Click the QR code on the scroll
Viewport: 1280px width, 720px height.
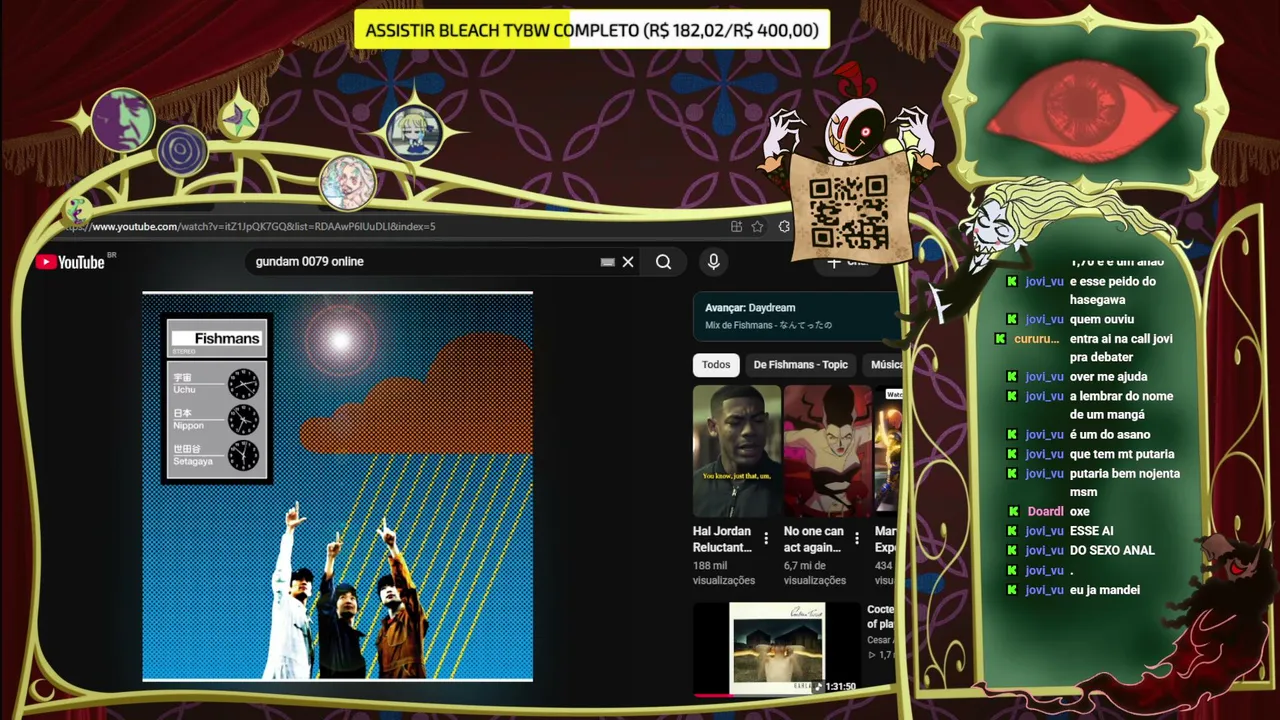click(x=848, y=211)
